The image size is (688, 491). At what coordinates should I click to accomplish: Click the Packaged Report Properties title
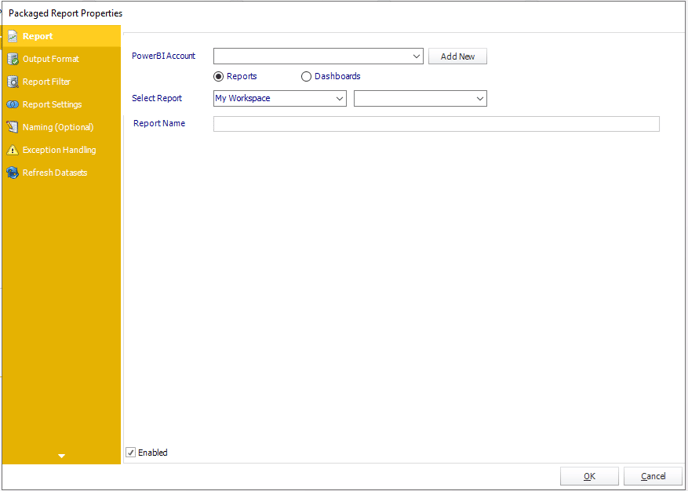coord(65,14)
